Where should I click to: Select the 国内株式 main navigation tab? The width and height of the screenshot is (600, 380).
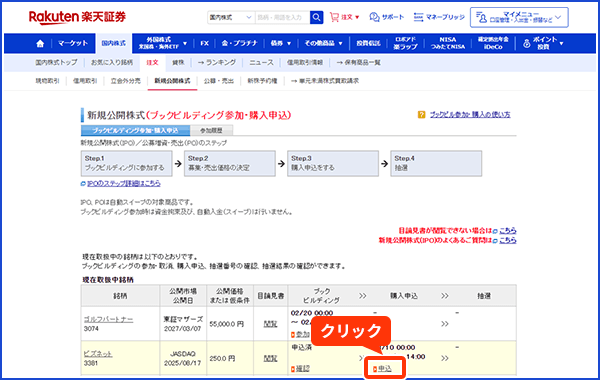tap(114, 43)
